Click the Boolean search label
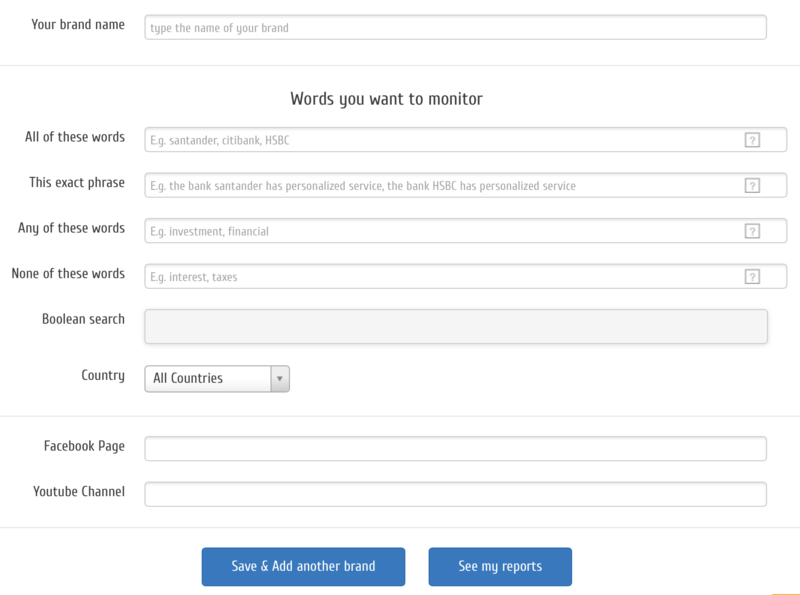Viewport: 800px width, 595px height. [83, 319]
